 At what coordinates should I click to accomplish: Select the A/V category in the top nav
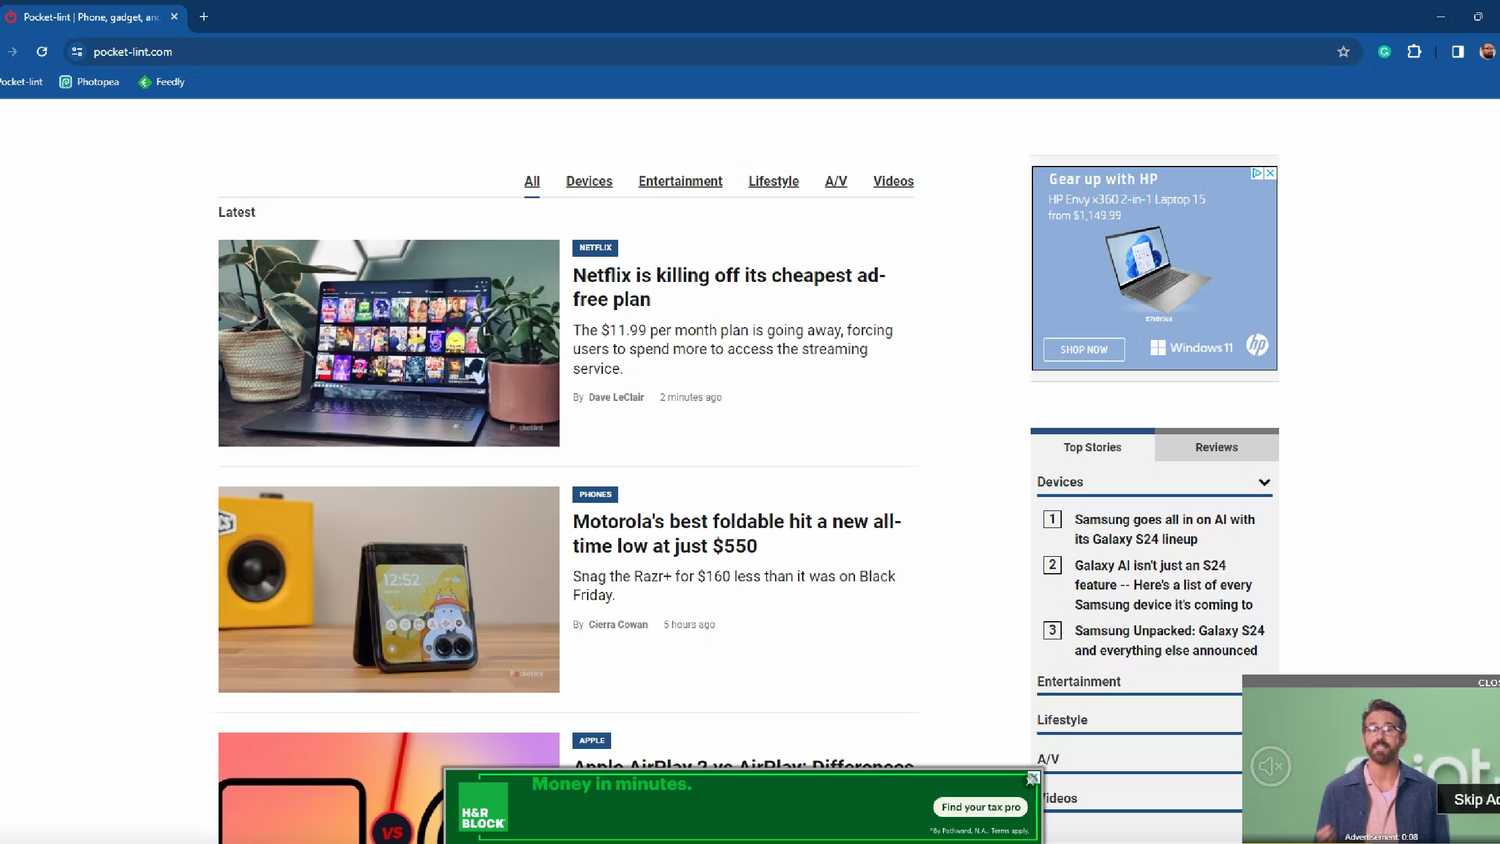pos(836,181)
